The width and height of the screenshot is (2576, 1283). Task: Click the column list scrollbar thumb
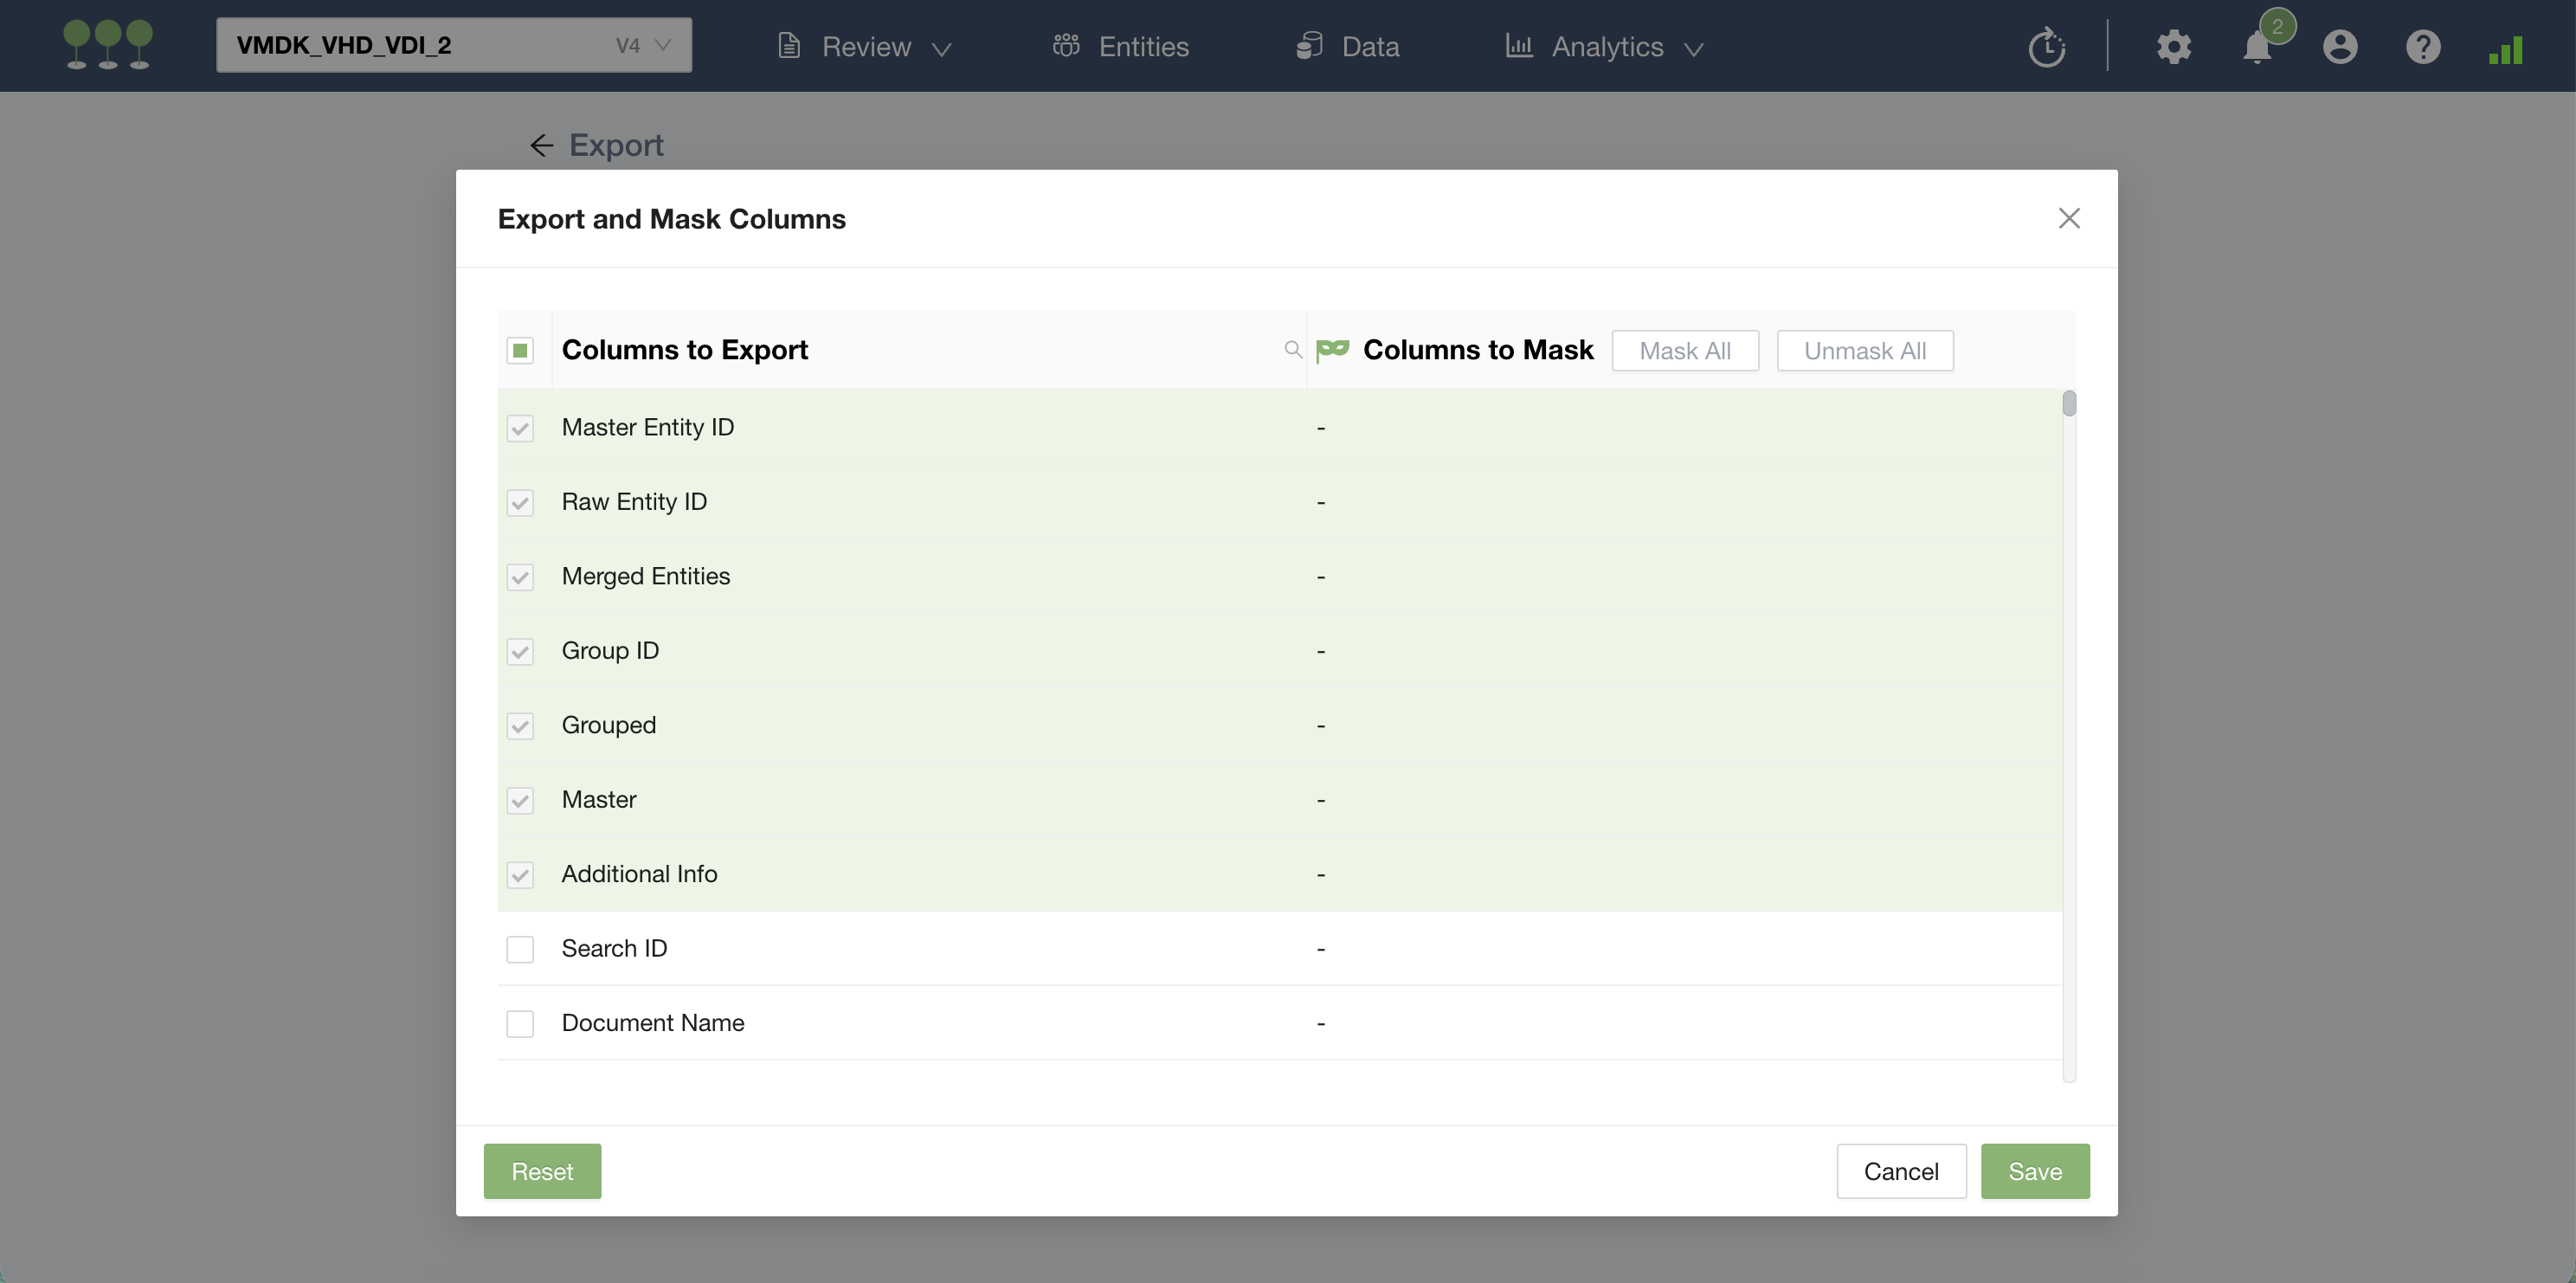(x=2068, y=404)
